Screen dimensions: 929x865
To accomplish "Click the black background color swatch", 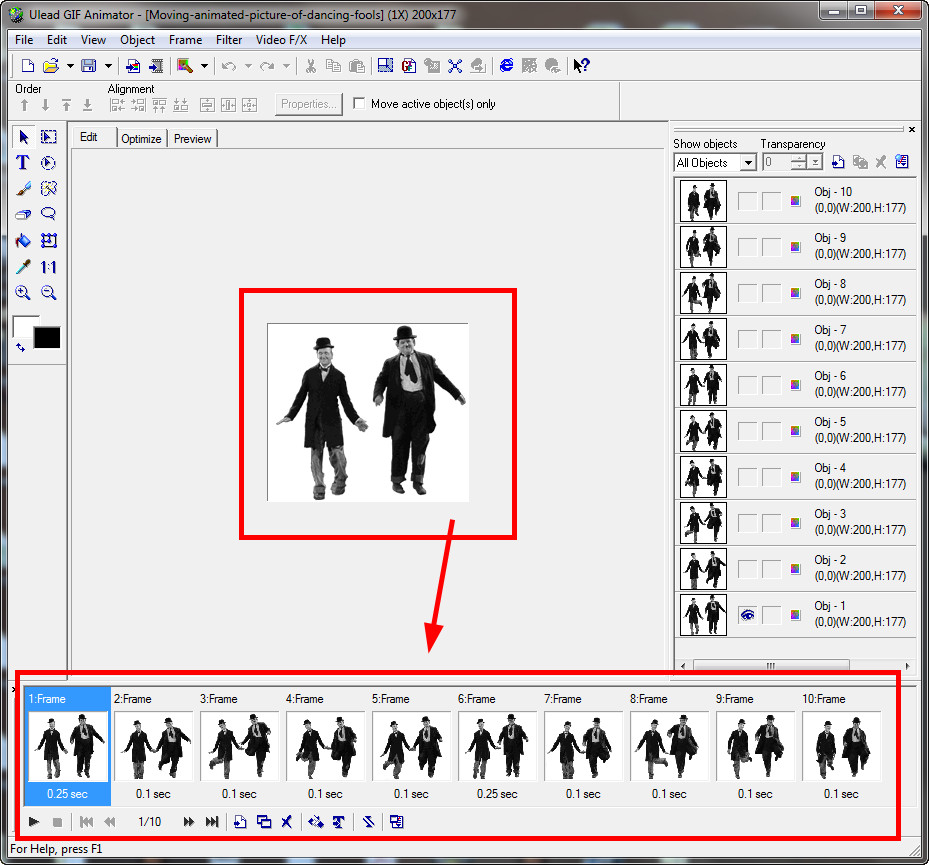I will pyautogui.click(x=47, y=338).
